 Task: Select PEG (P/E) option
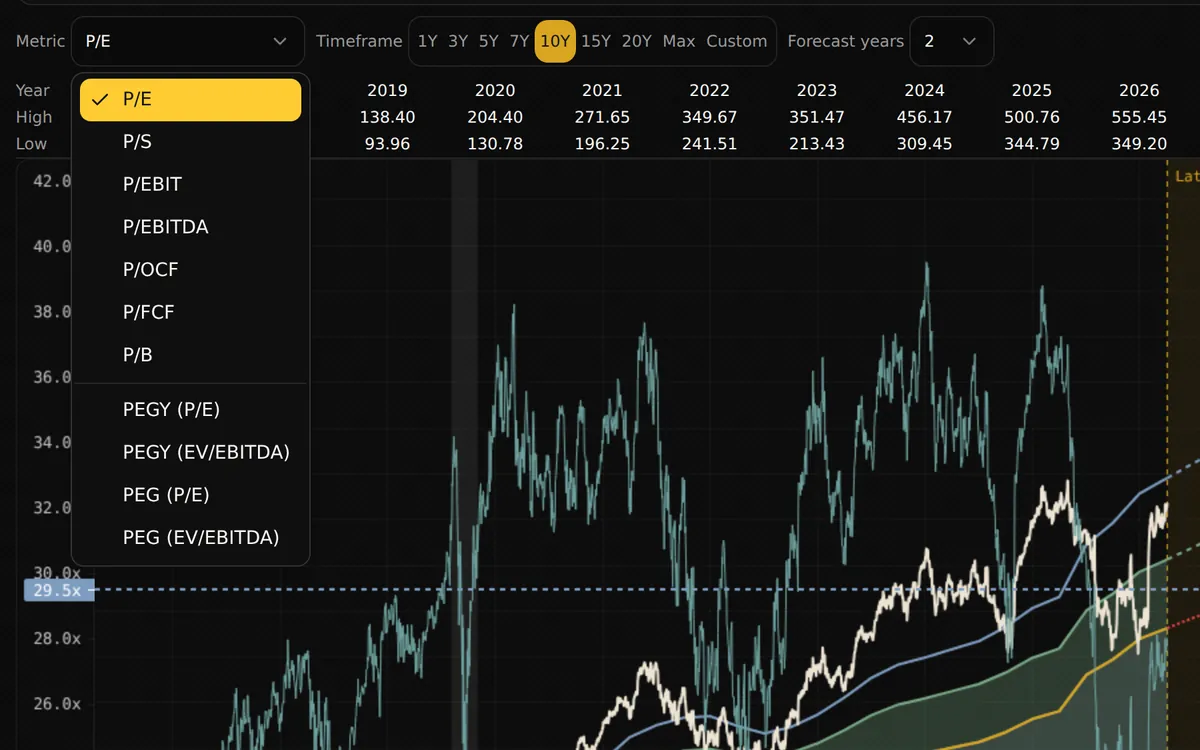pyautogui.click(x=191, y=495)
